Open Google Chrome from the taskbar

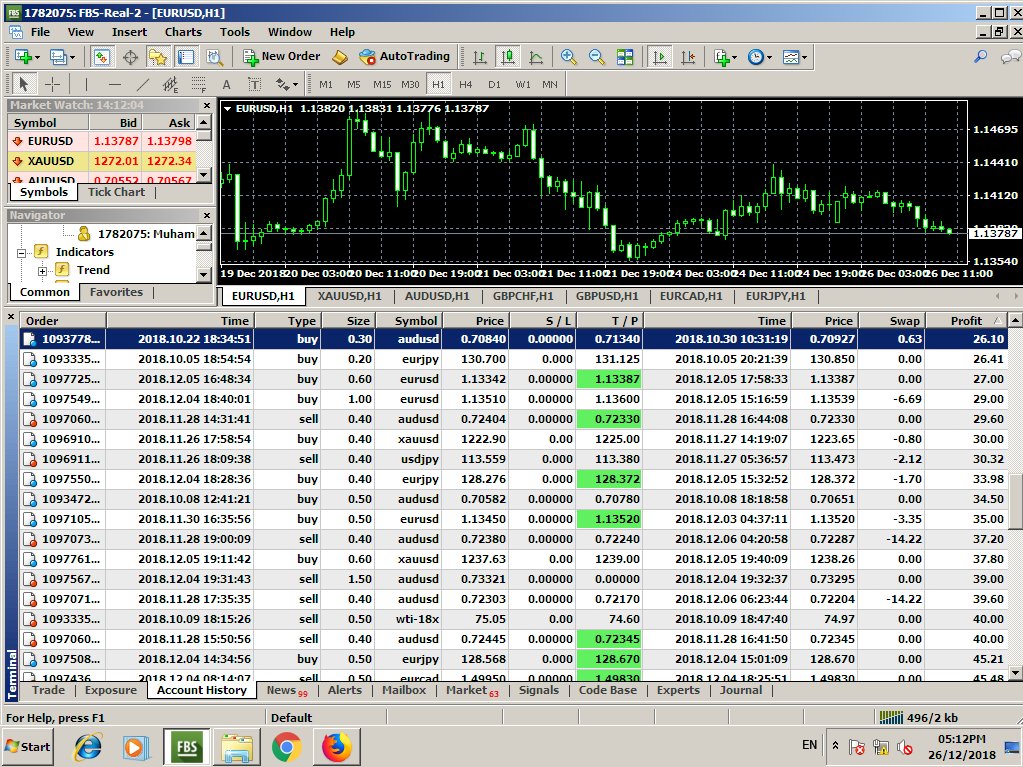[x=286, y=747]
